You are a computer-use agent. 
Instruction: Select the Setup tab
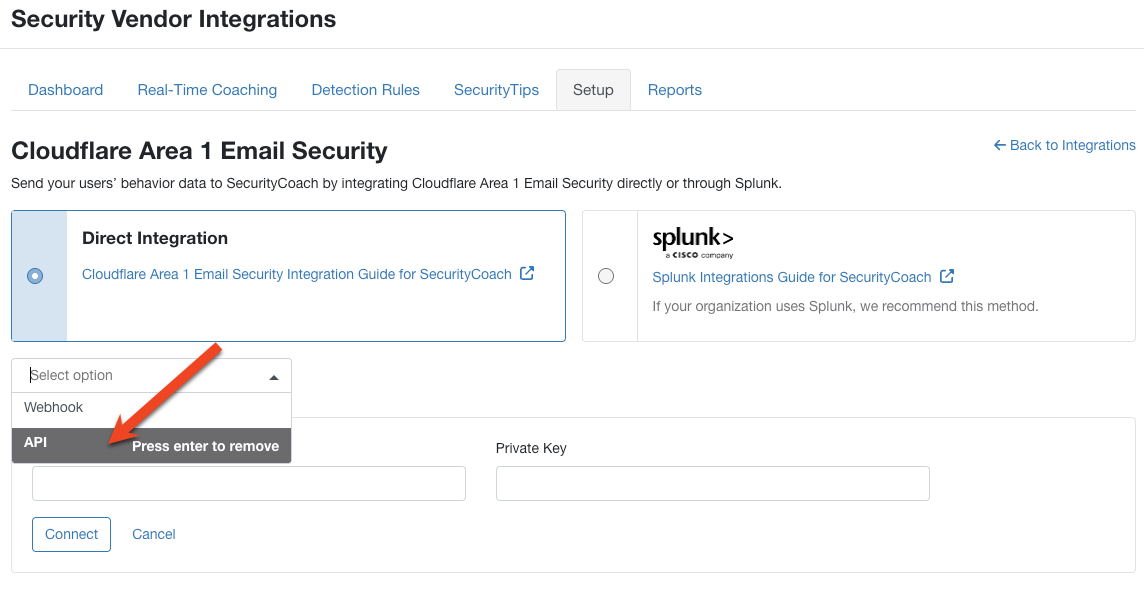[x=593, y=90]
